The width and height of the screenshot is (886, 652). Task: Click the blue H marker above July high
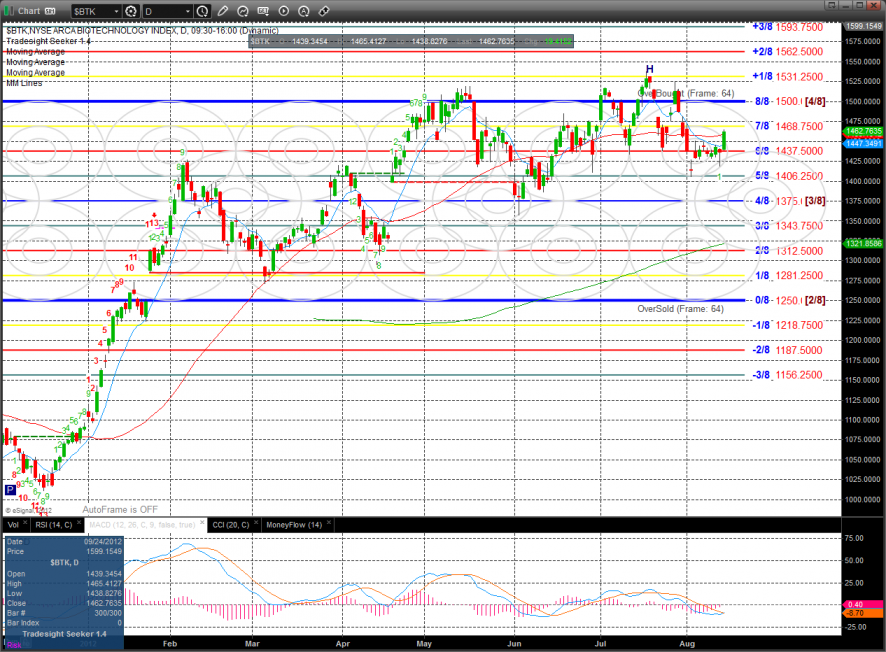tap(649, 69)
